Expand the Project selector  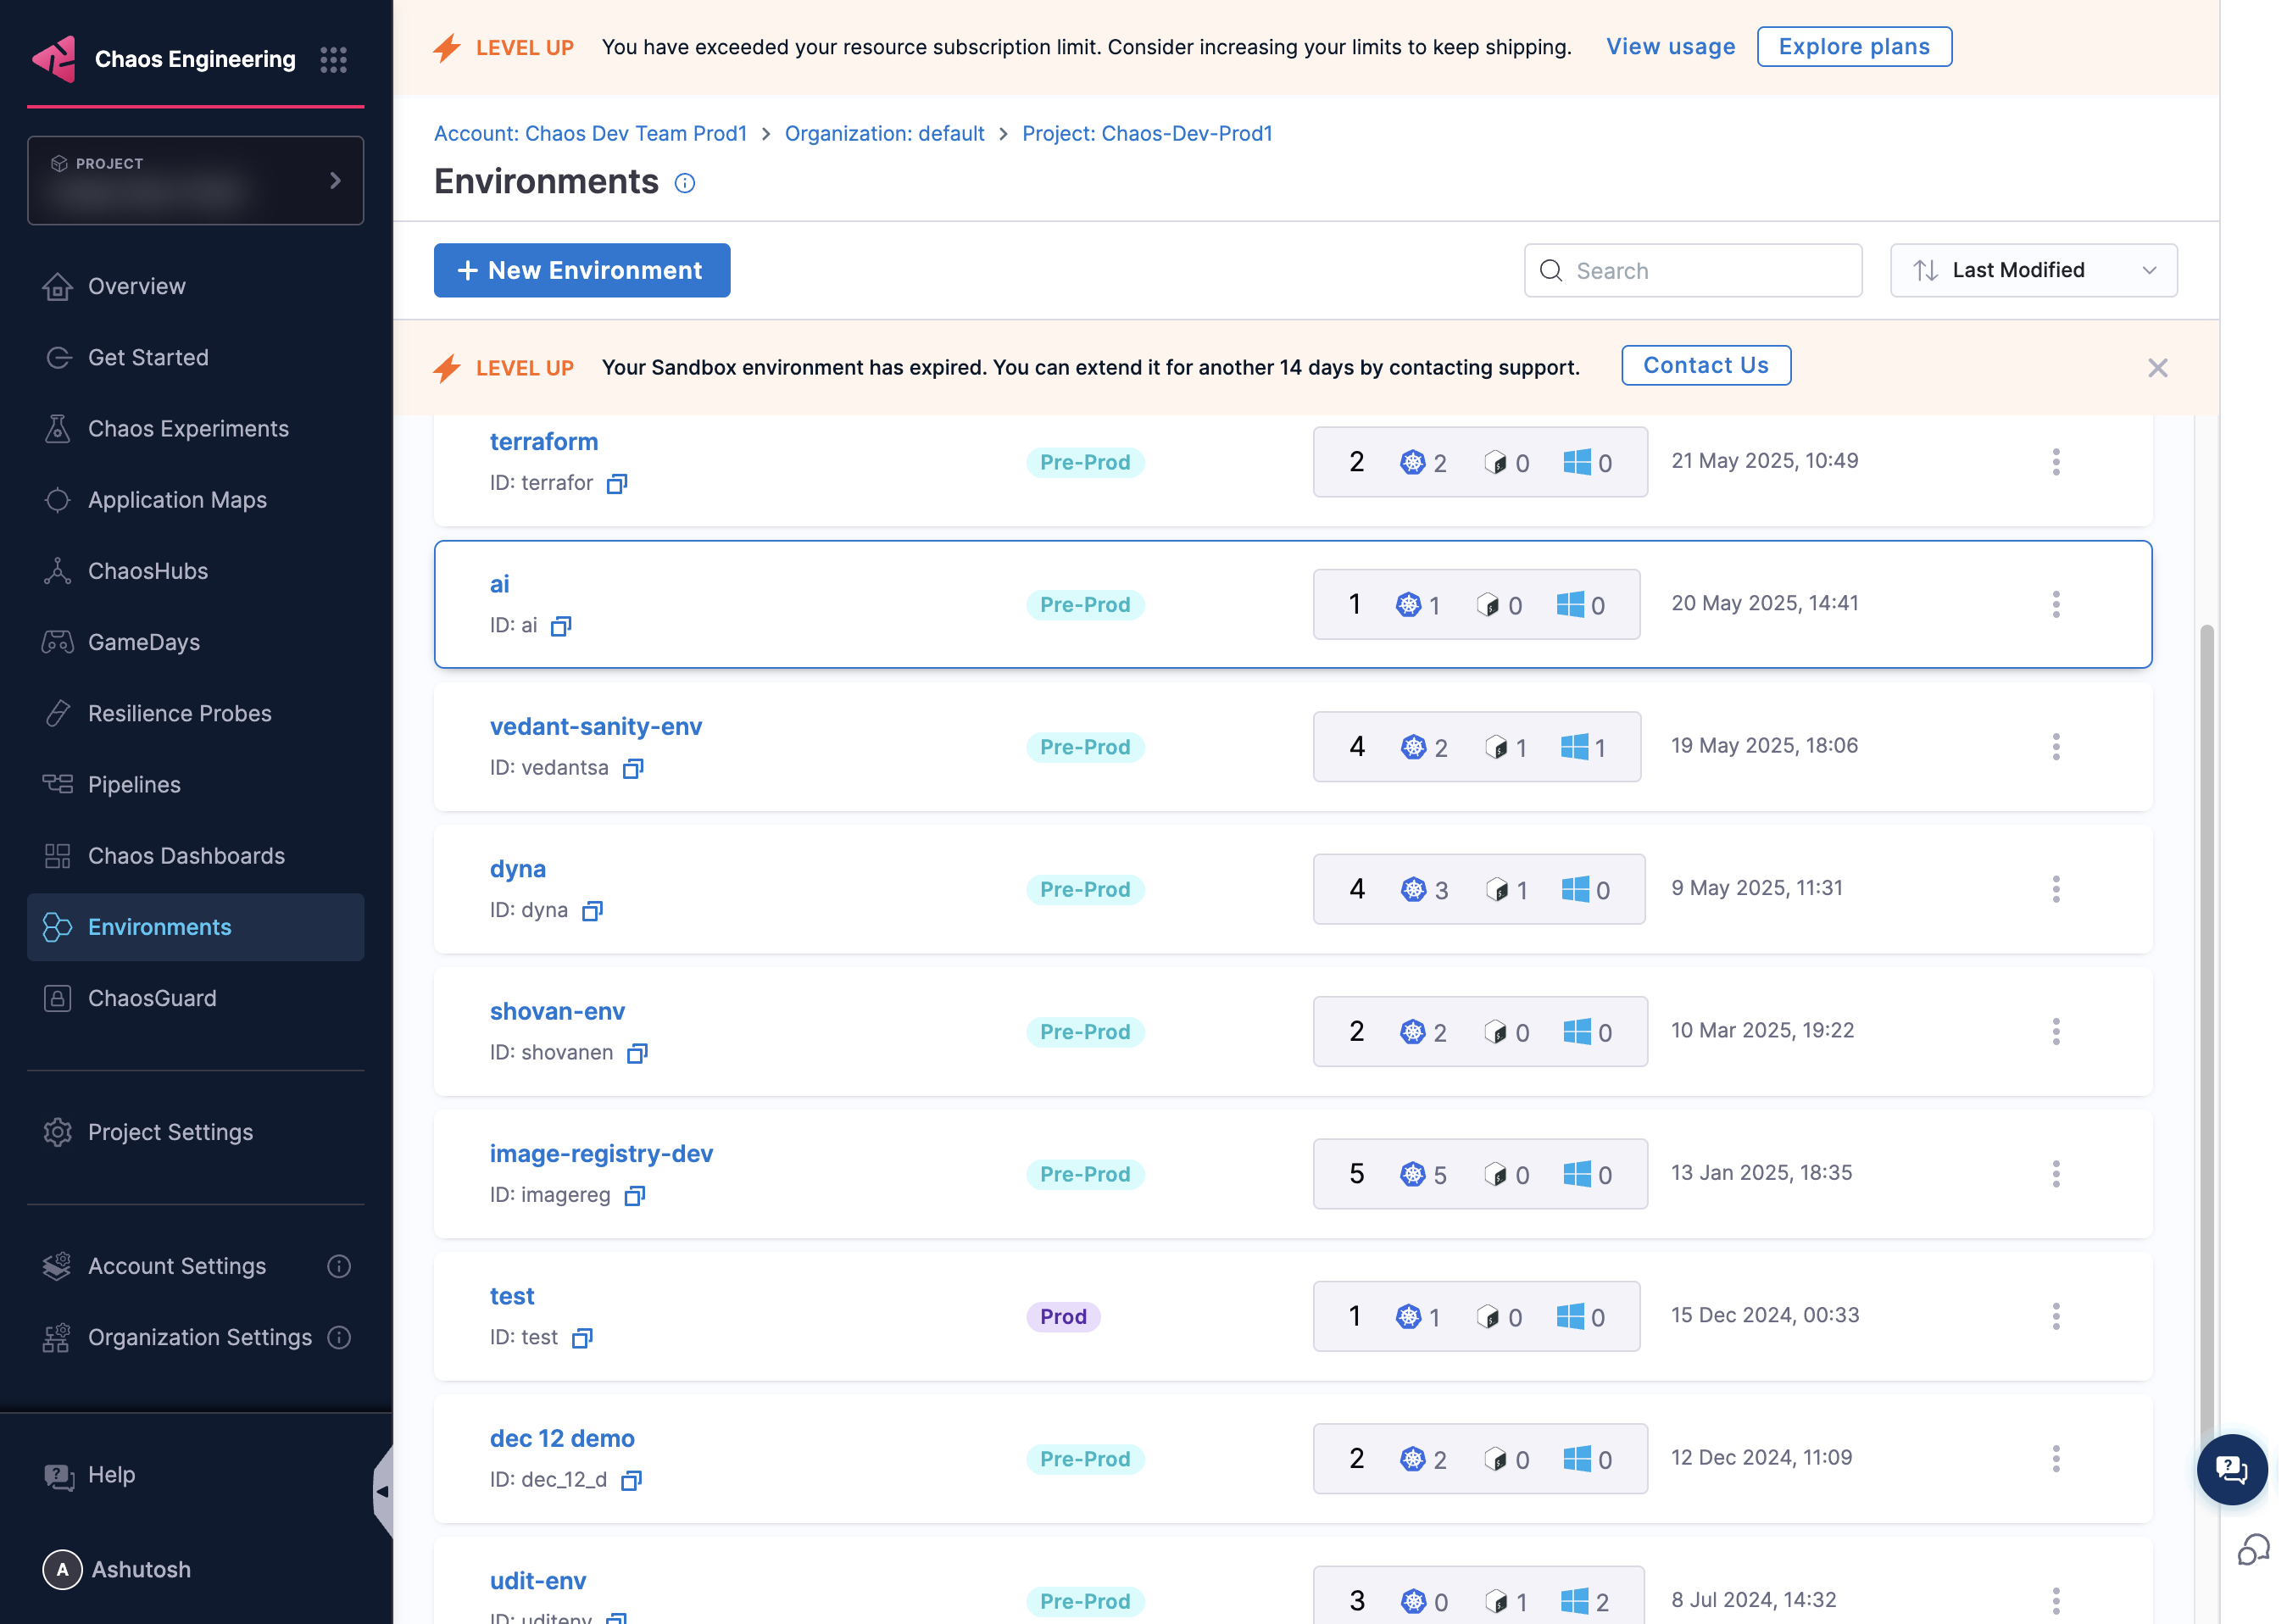196,181
